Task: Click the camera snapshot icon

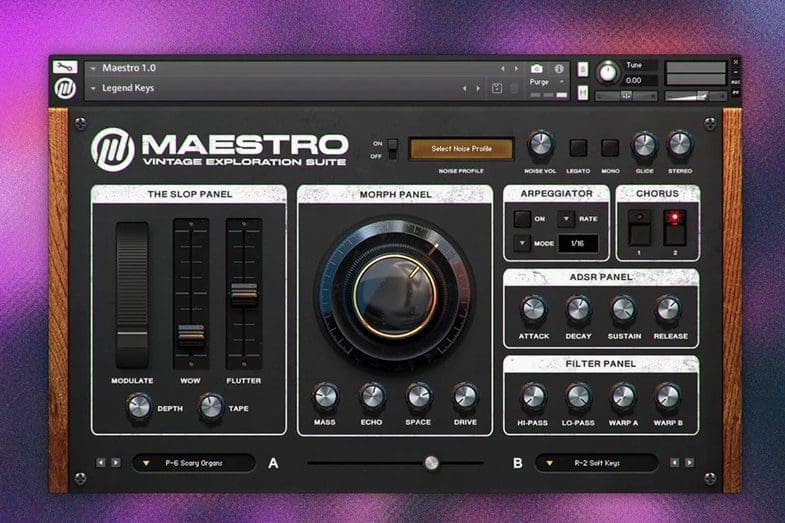Action: (536, 69)
